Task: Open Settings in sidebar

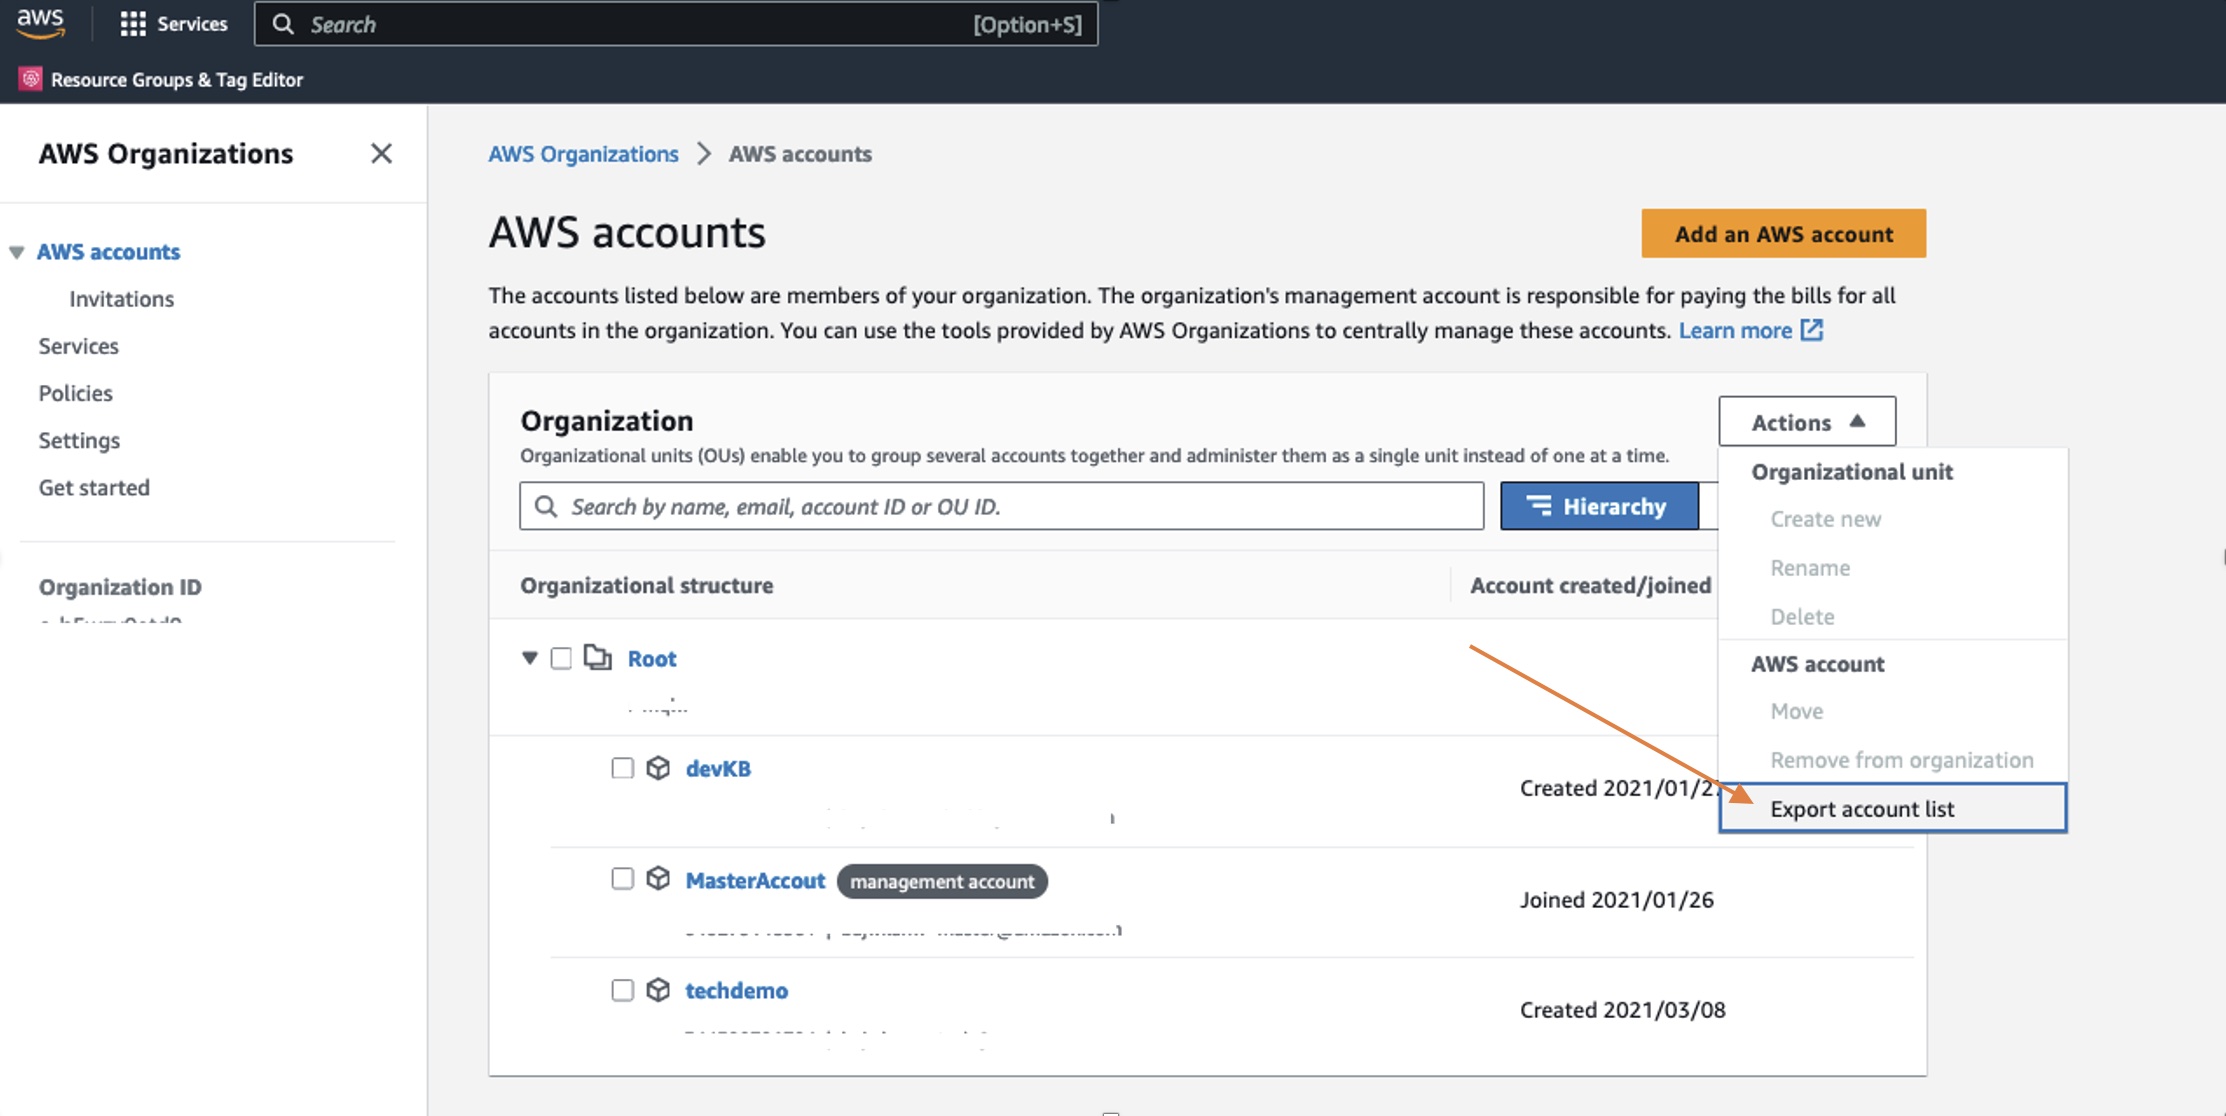Action: pos(79,440)
